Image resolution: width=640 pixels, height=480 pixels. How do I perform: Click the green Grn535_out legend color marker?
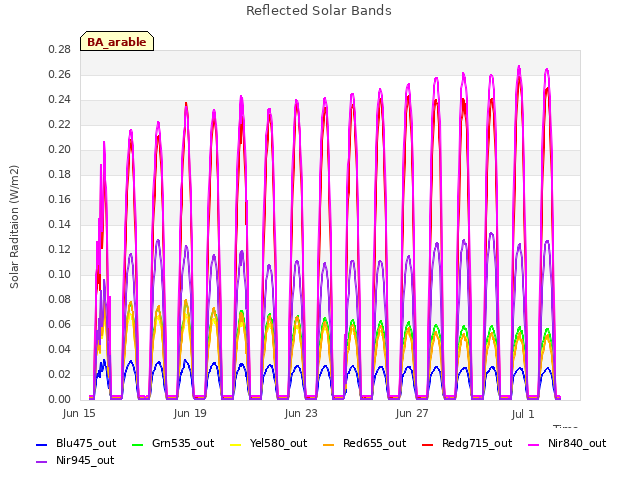click(138, 444)
